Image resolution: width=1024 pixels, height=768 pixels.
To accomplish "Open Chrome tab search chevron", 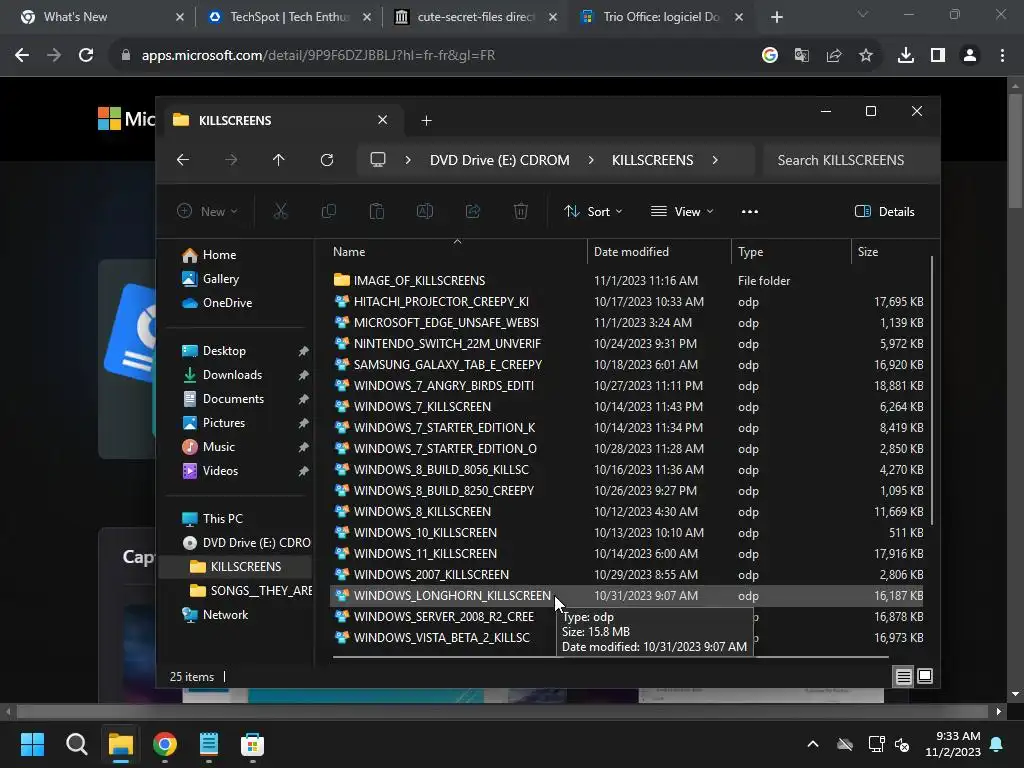I will point(863,14).
